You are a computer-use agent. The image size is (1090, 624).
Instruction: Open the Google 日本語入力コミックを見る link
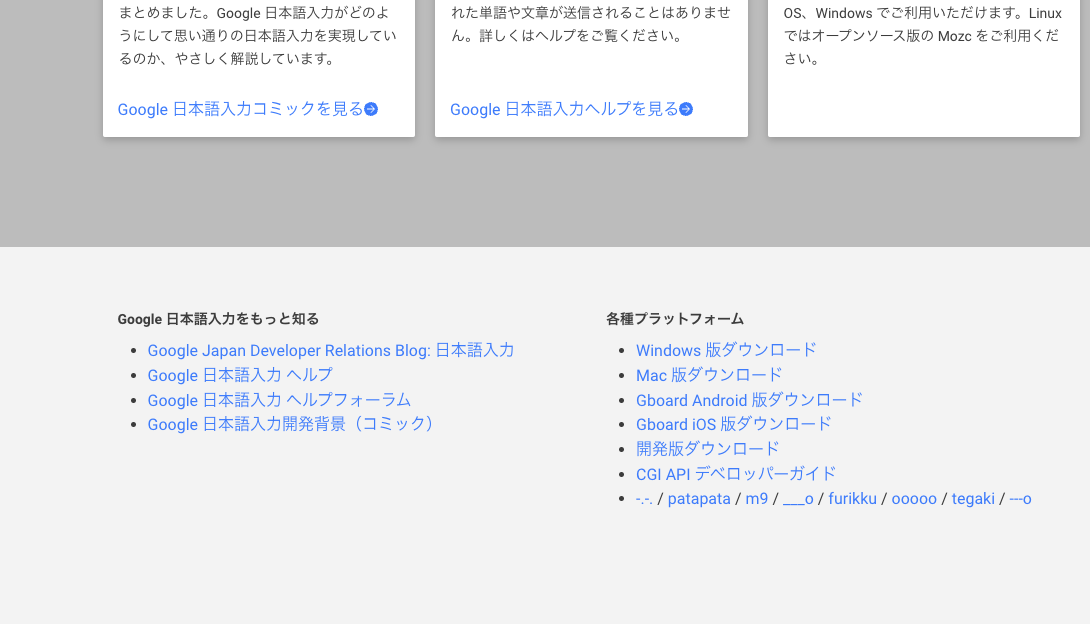pyautogui.click(x=240, y=109)
